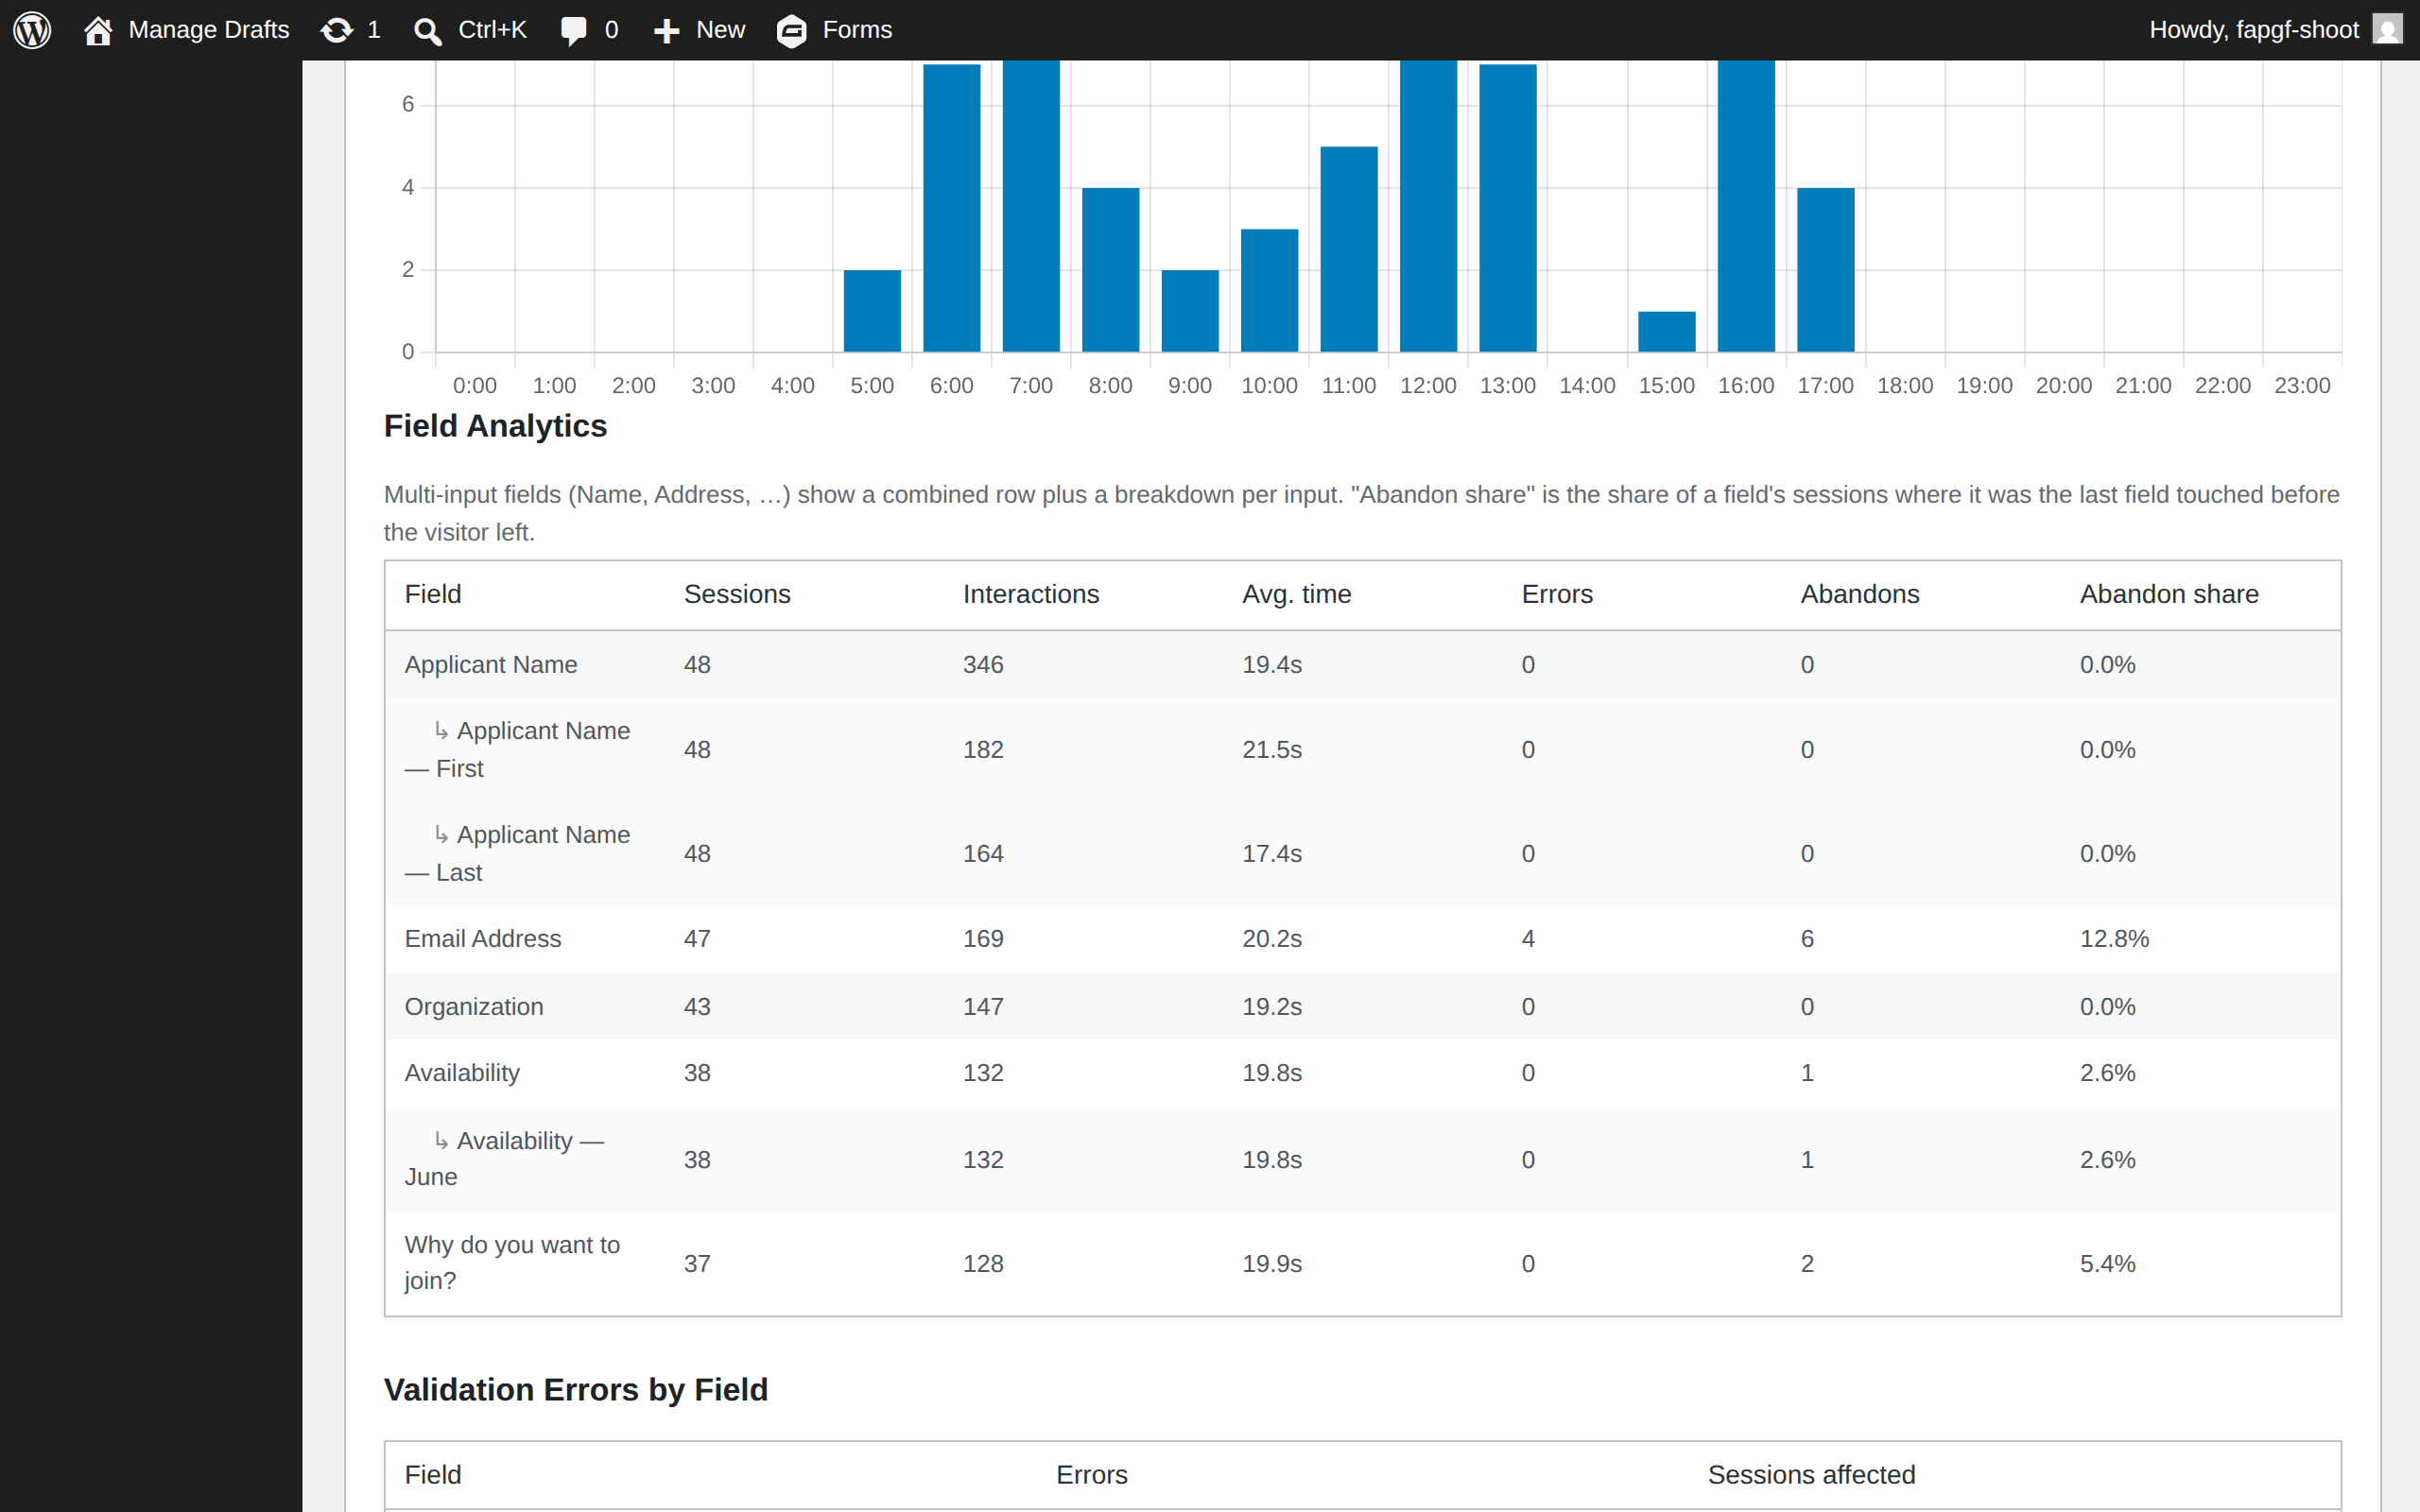Screen dimensions: 2420x1512
Task: Click the user avatar thumbnail
Action: click(2388, 30)
